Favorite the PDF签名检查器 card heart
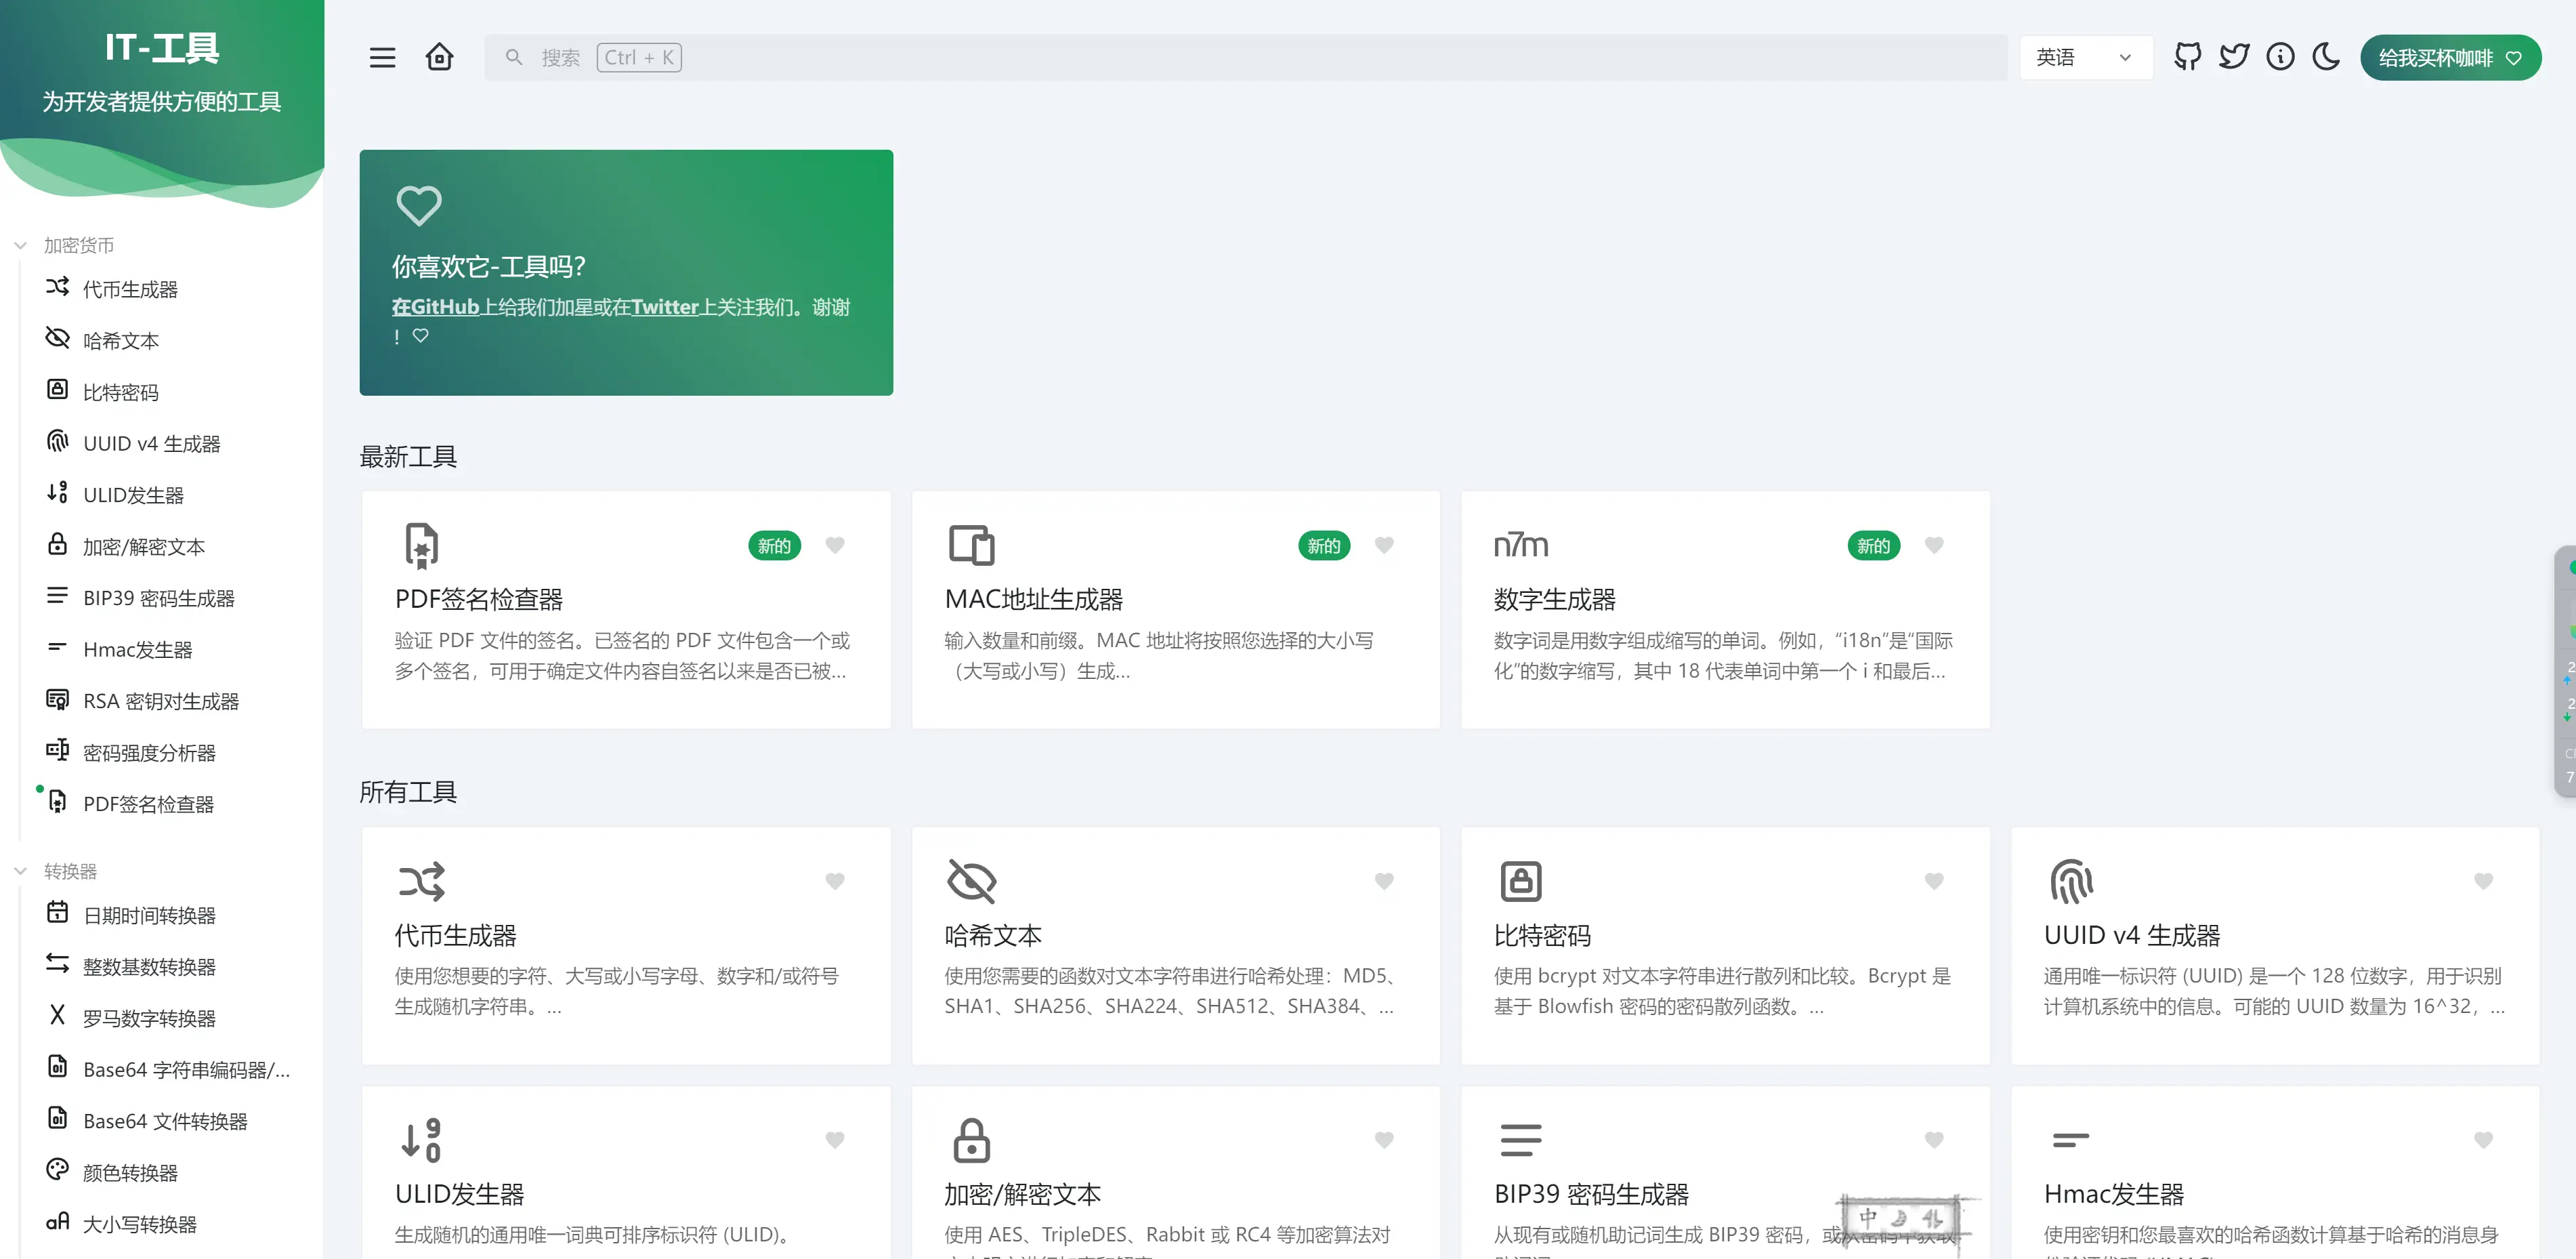The width and height of the screenshot is (2576, 1259). (x=835, y=546)
